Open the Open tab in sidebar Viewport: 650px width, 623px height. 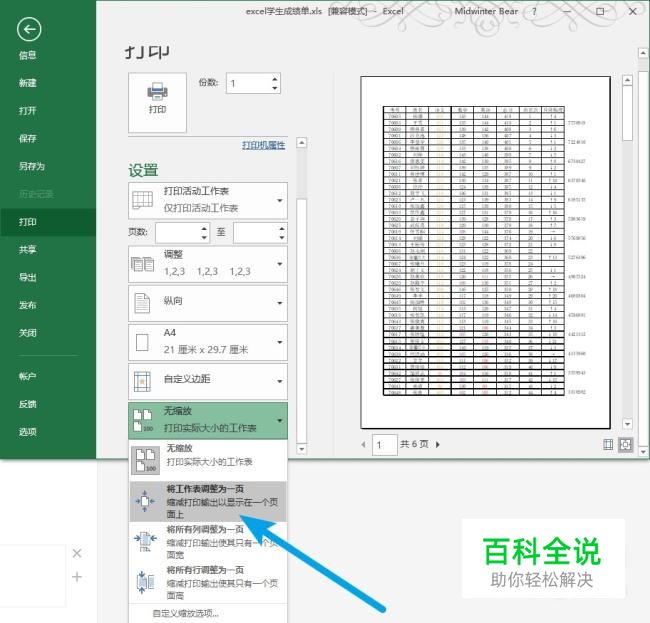click(x=27, y=111)
